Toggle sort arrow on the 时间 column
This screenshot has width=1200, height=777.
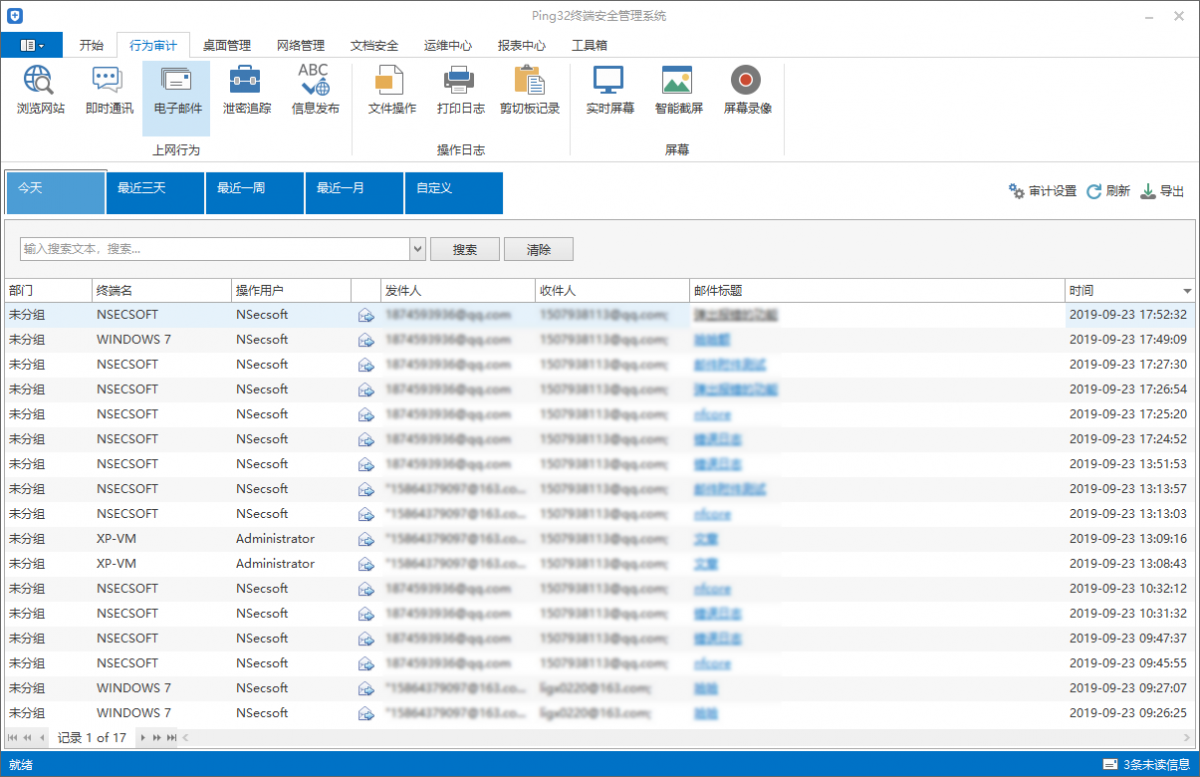(1187, 291)
